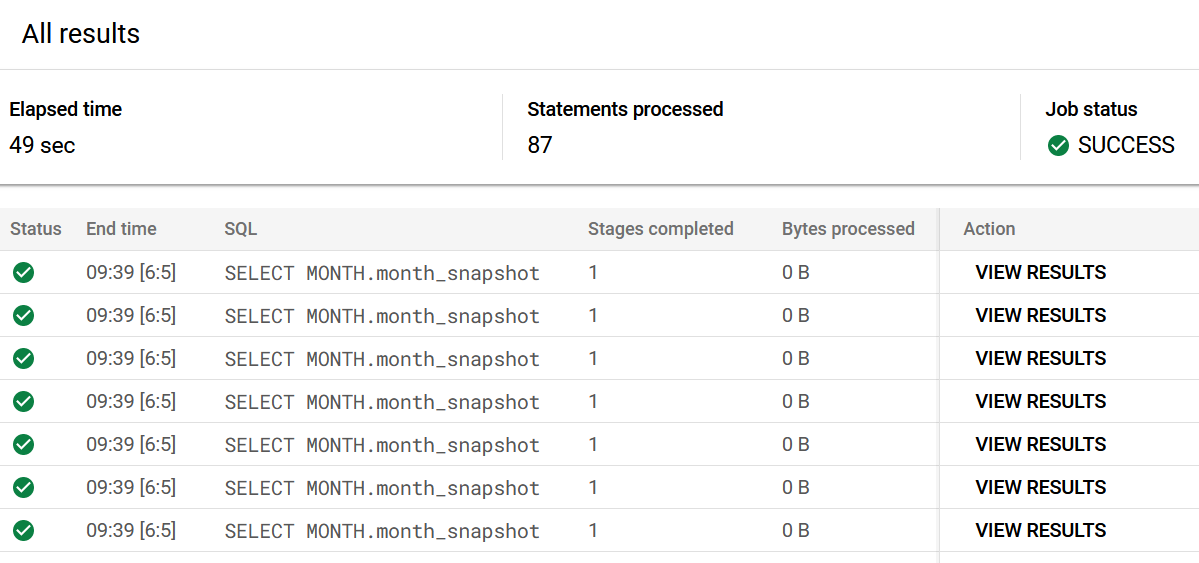Select VIEW RESULTS for the fourth statement
This screenshot has height=563, width=1199.
point(1040,401)
